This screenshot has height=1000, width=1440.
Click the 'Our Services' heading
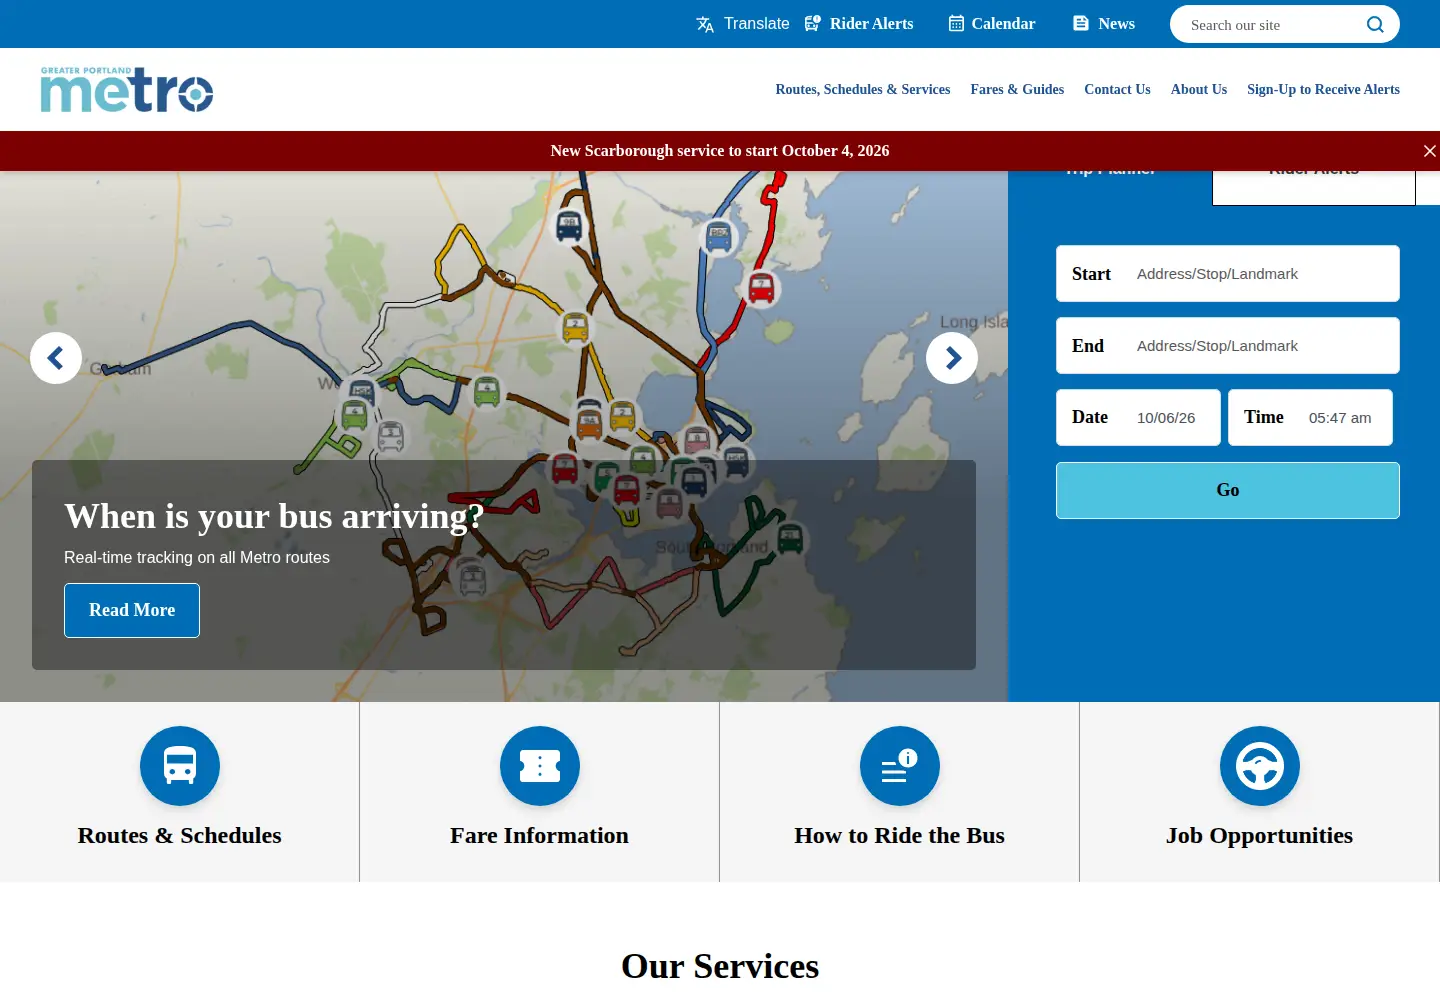(x=720, y=966)
